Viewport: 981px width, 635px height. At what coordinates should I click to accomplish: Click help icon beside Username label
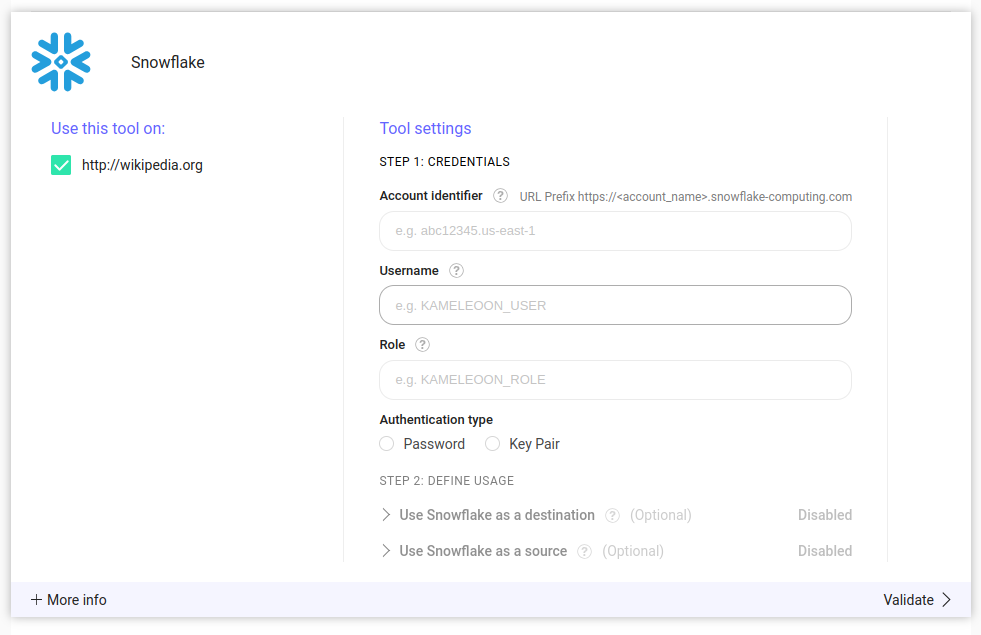[x=456, y=270]
